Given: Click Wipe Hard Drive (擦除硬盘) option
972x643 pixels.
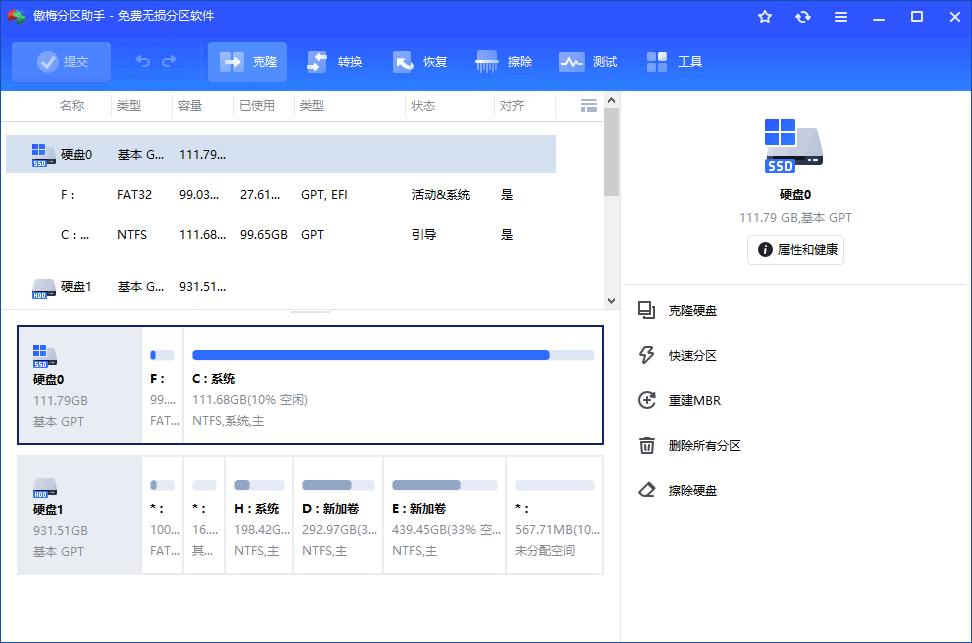Looking at the screenshot, I should pyautogui.click(x=692, y=491).
